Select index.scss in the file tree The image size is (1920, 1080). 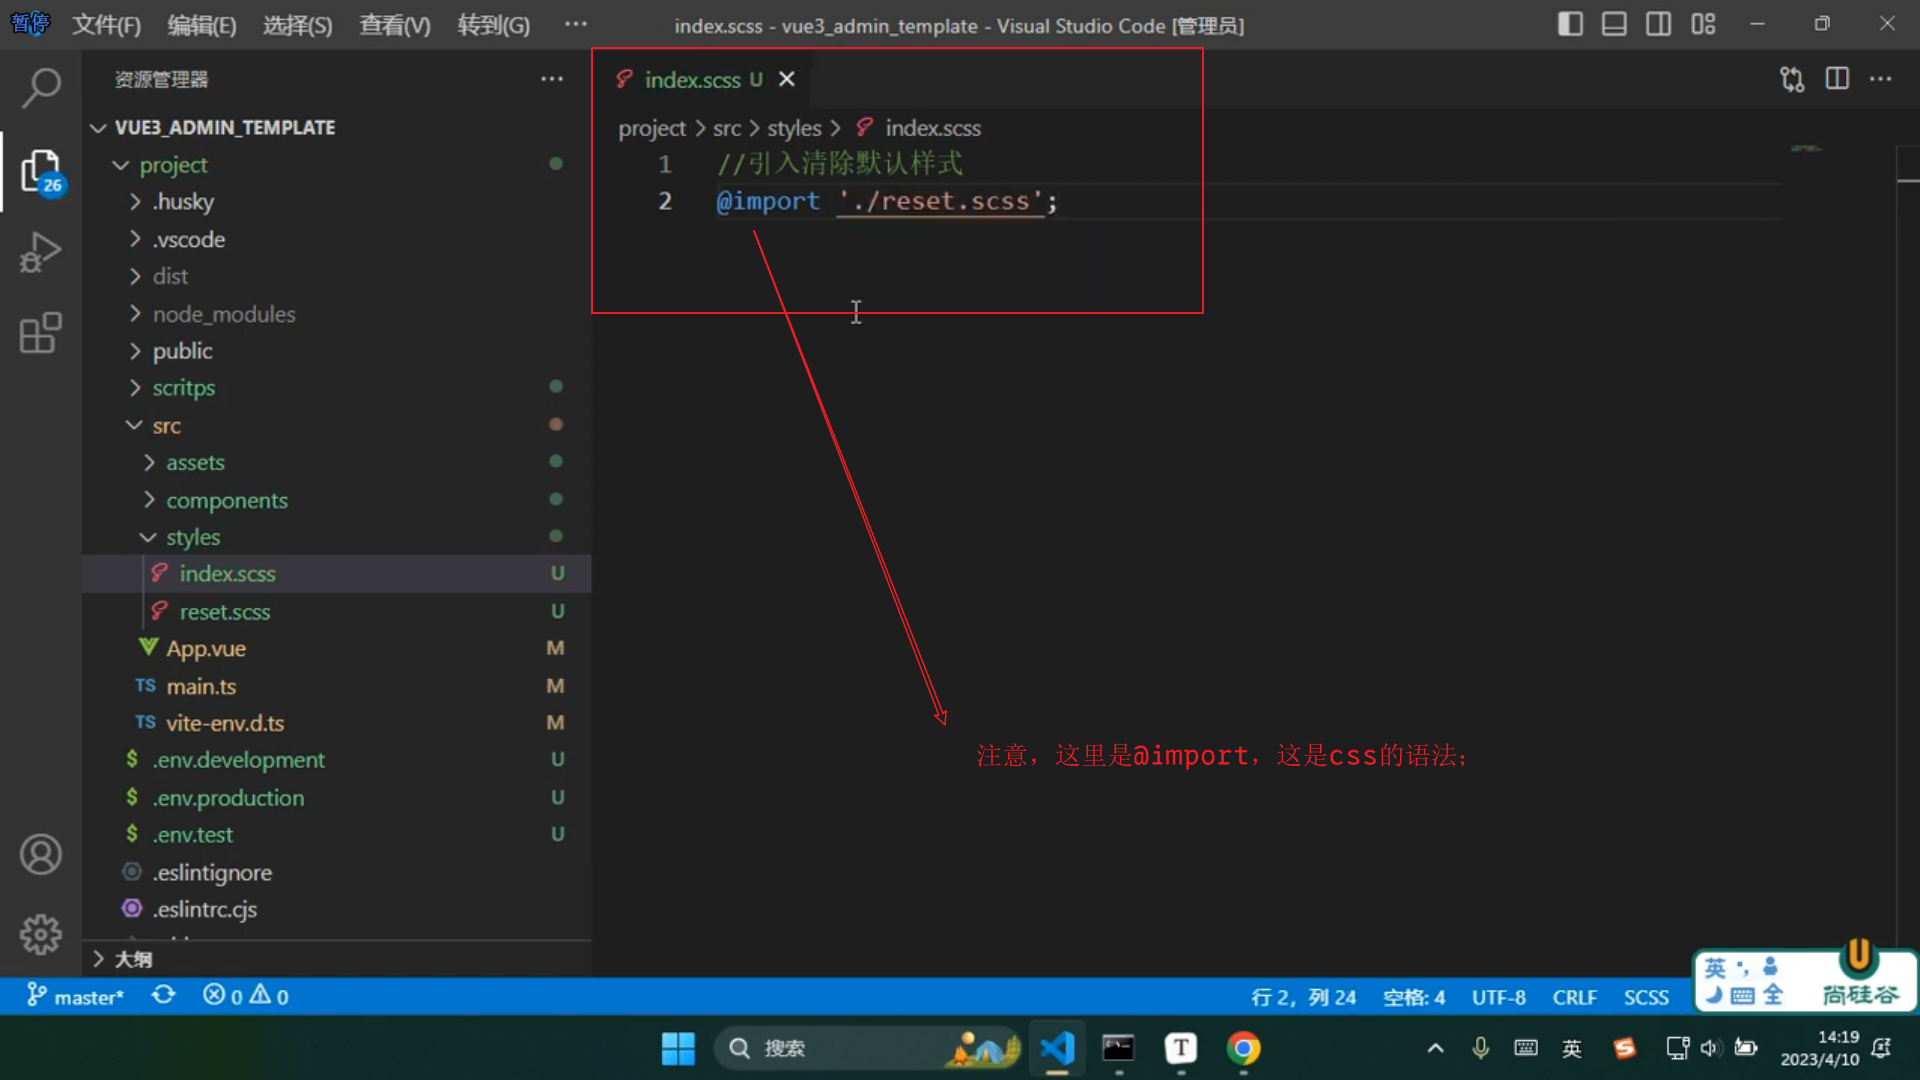coord(336,574)
